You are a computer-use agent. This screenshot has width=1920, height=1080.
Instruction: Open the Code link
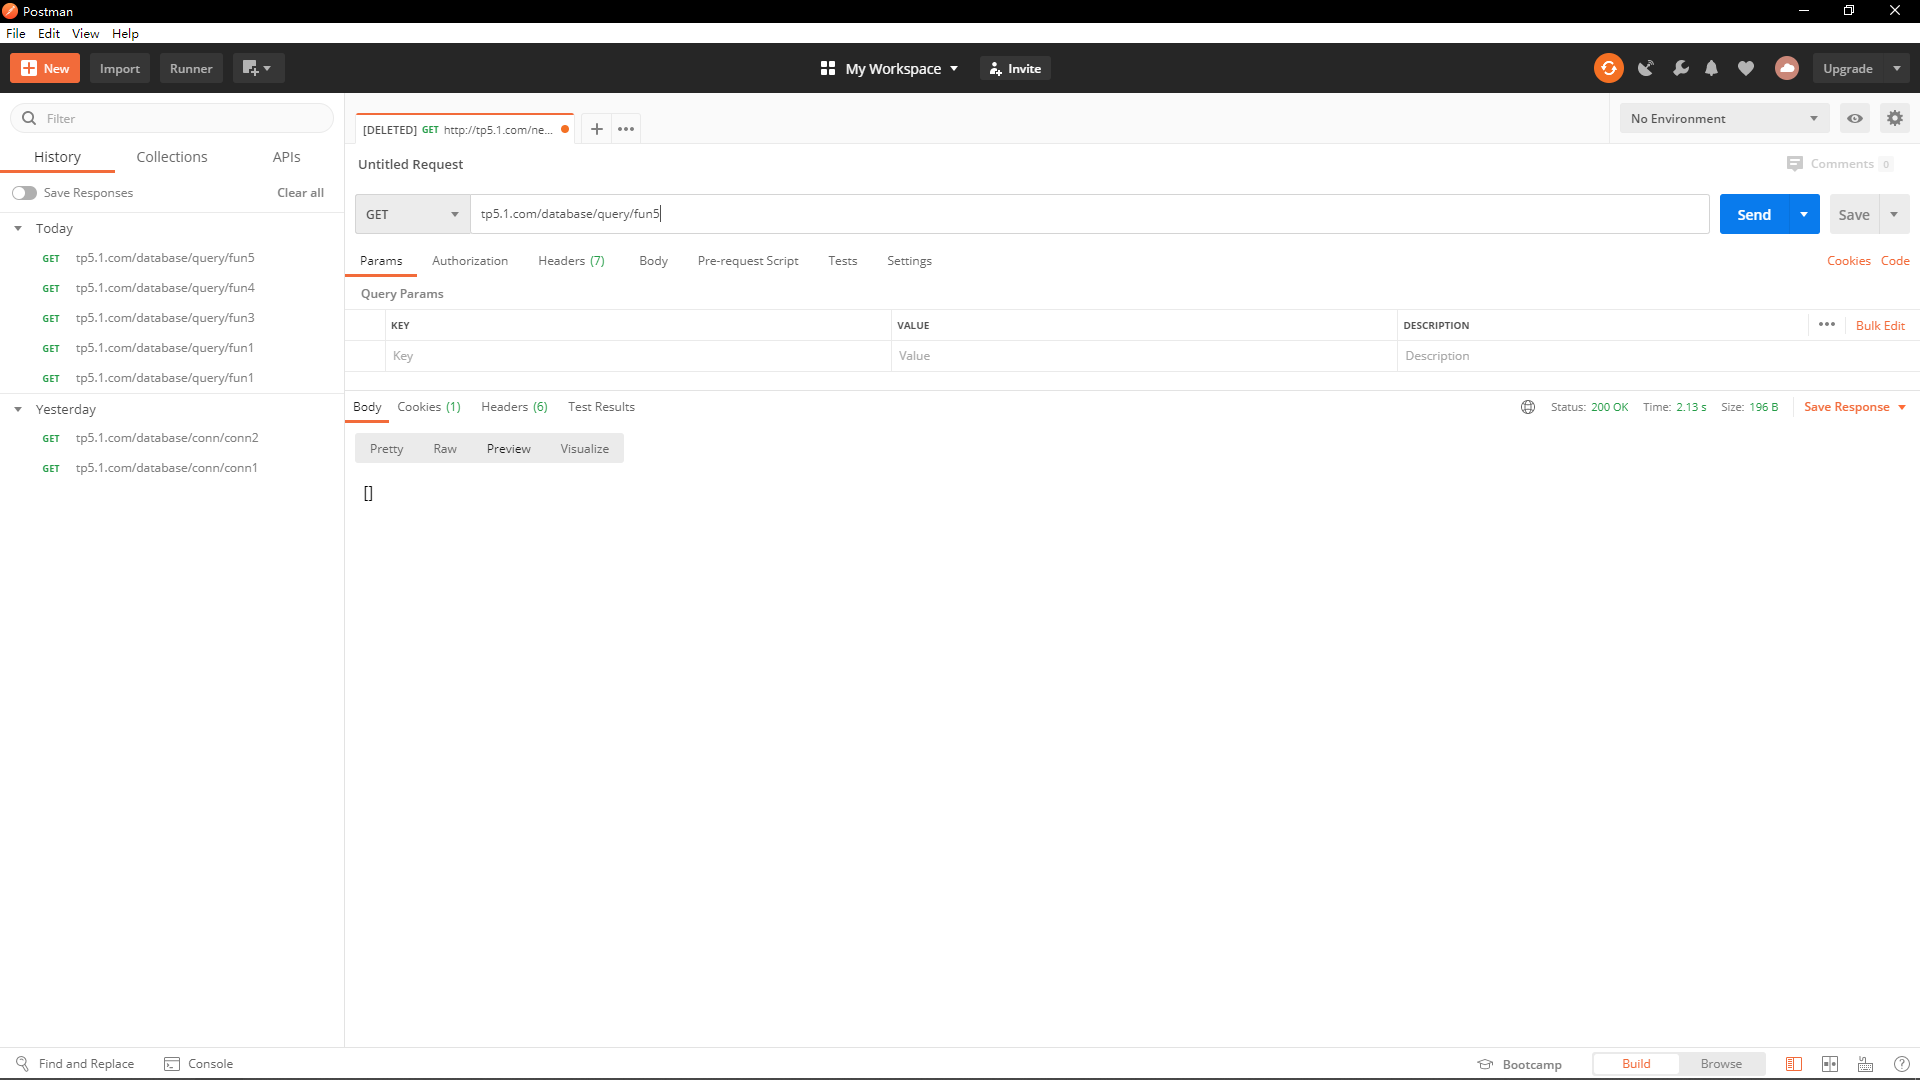tap(1895, 261)
